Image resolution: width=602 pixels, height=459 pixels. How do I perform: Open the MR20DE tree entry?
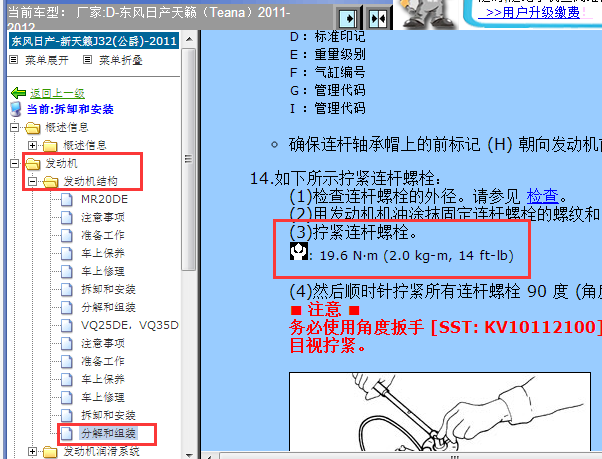click(x=104, y=199)
